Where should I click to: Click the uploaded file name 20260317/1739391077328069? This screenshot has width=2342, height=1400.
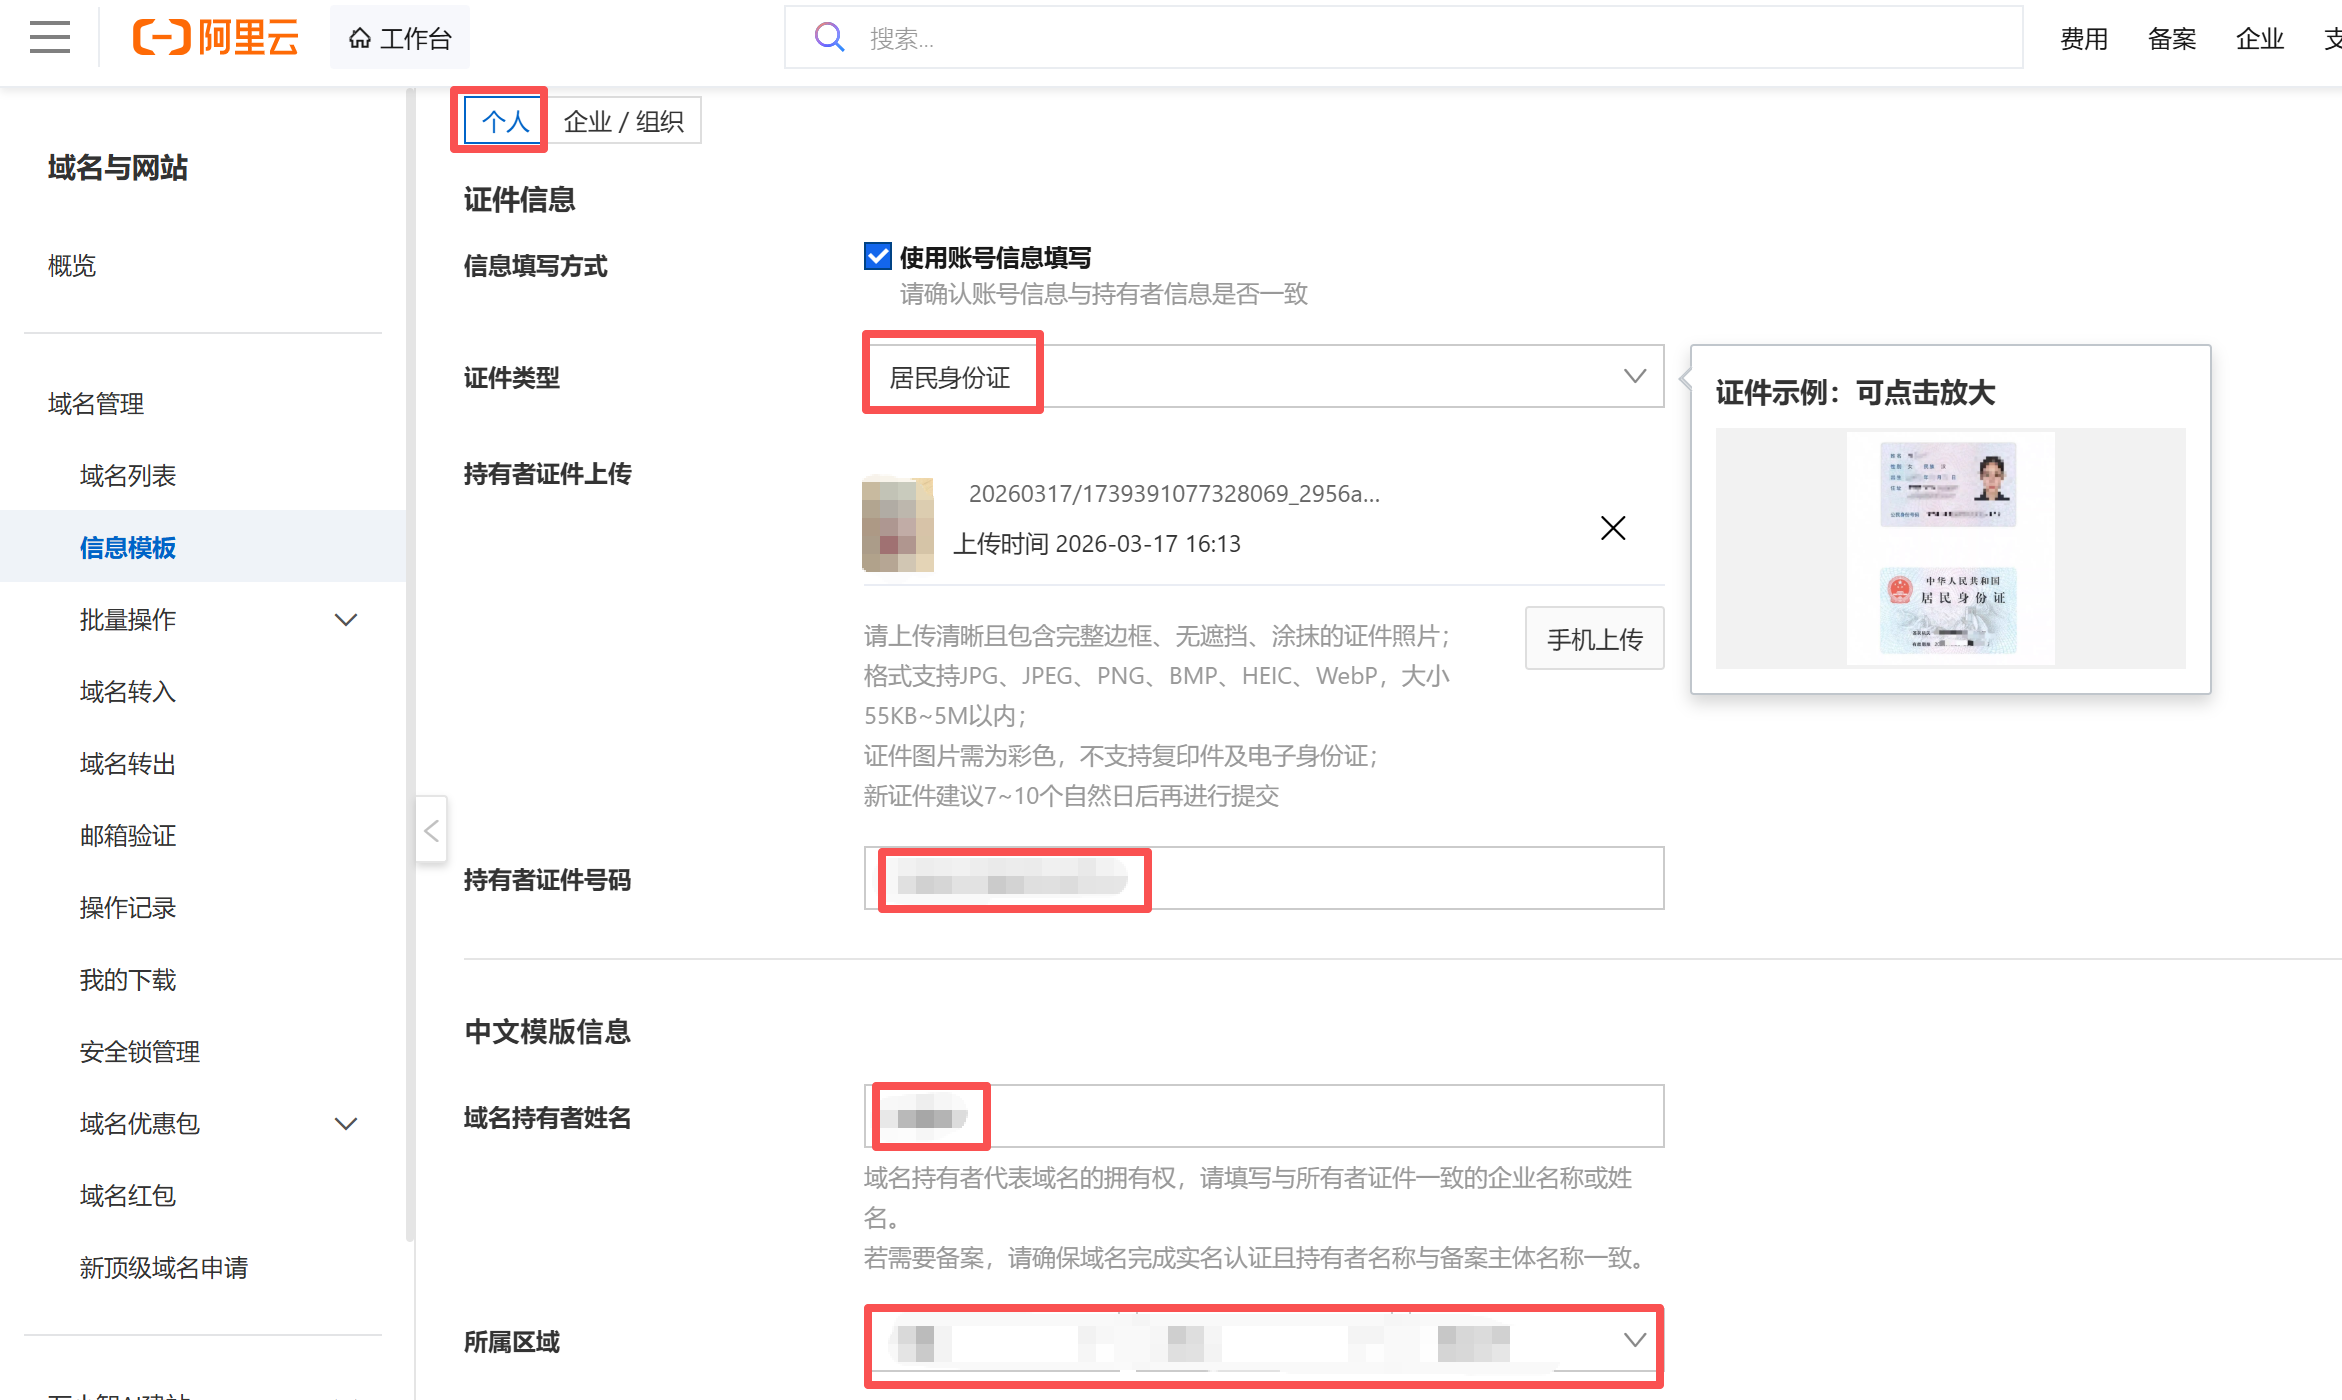pos(1174,493)
